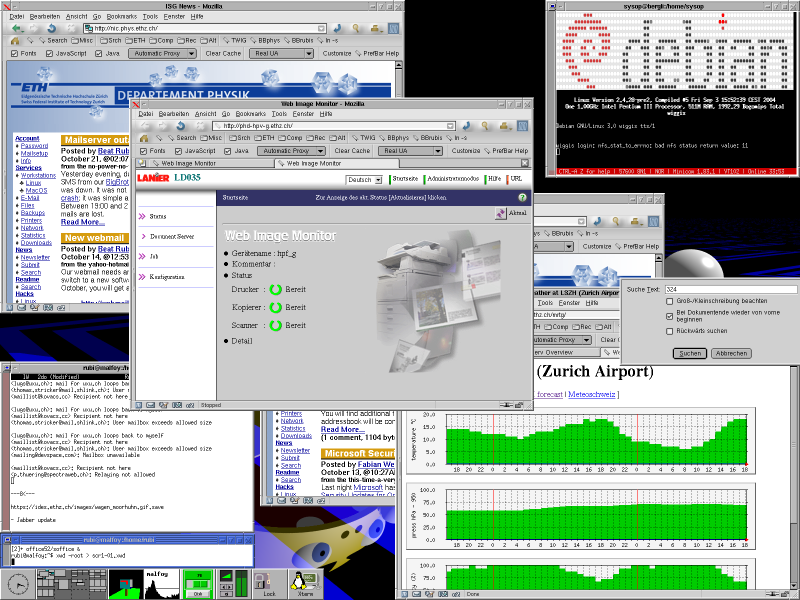Launch Xterm from the dock

pos(305,584)
